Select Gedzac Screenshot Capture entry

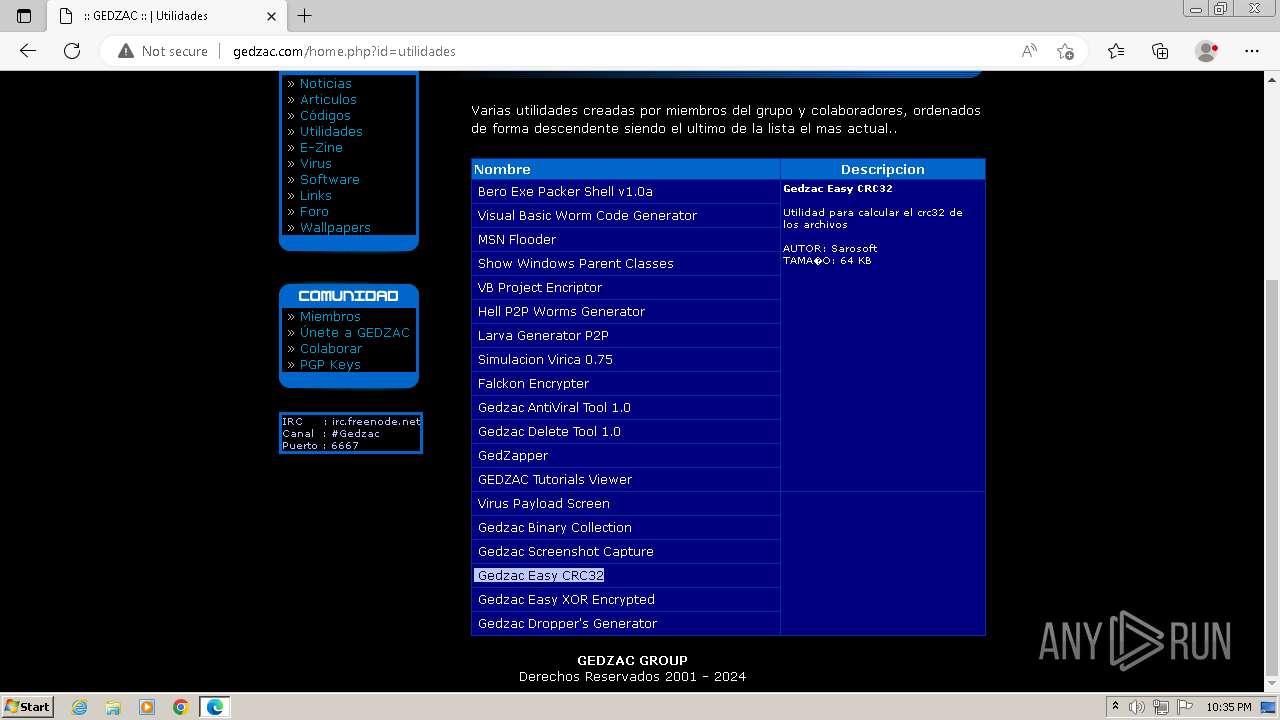(626, 551)
